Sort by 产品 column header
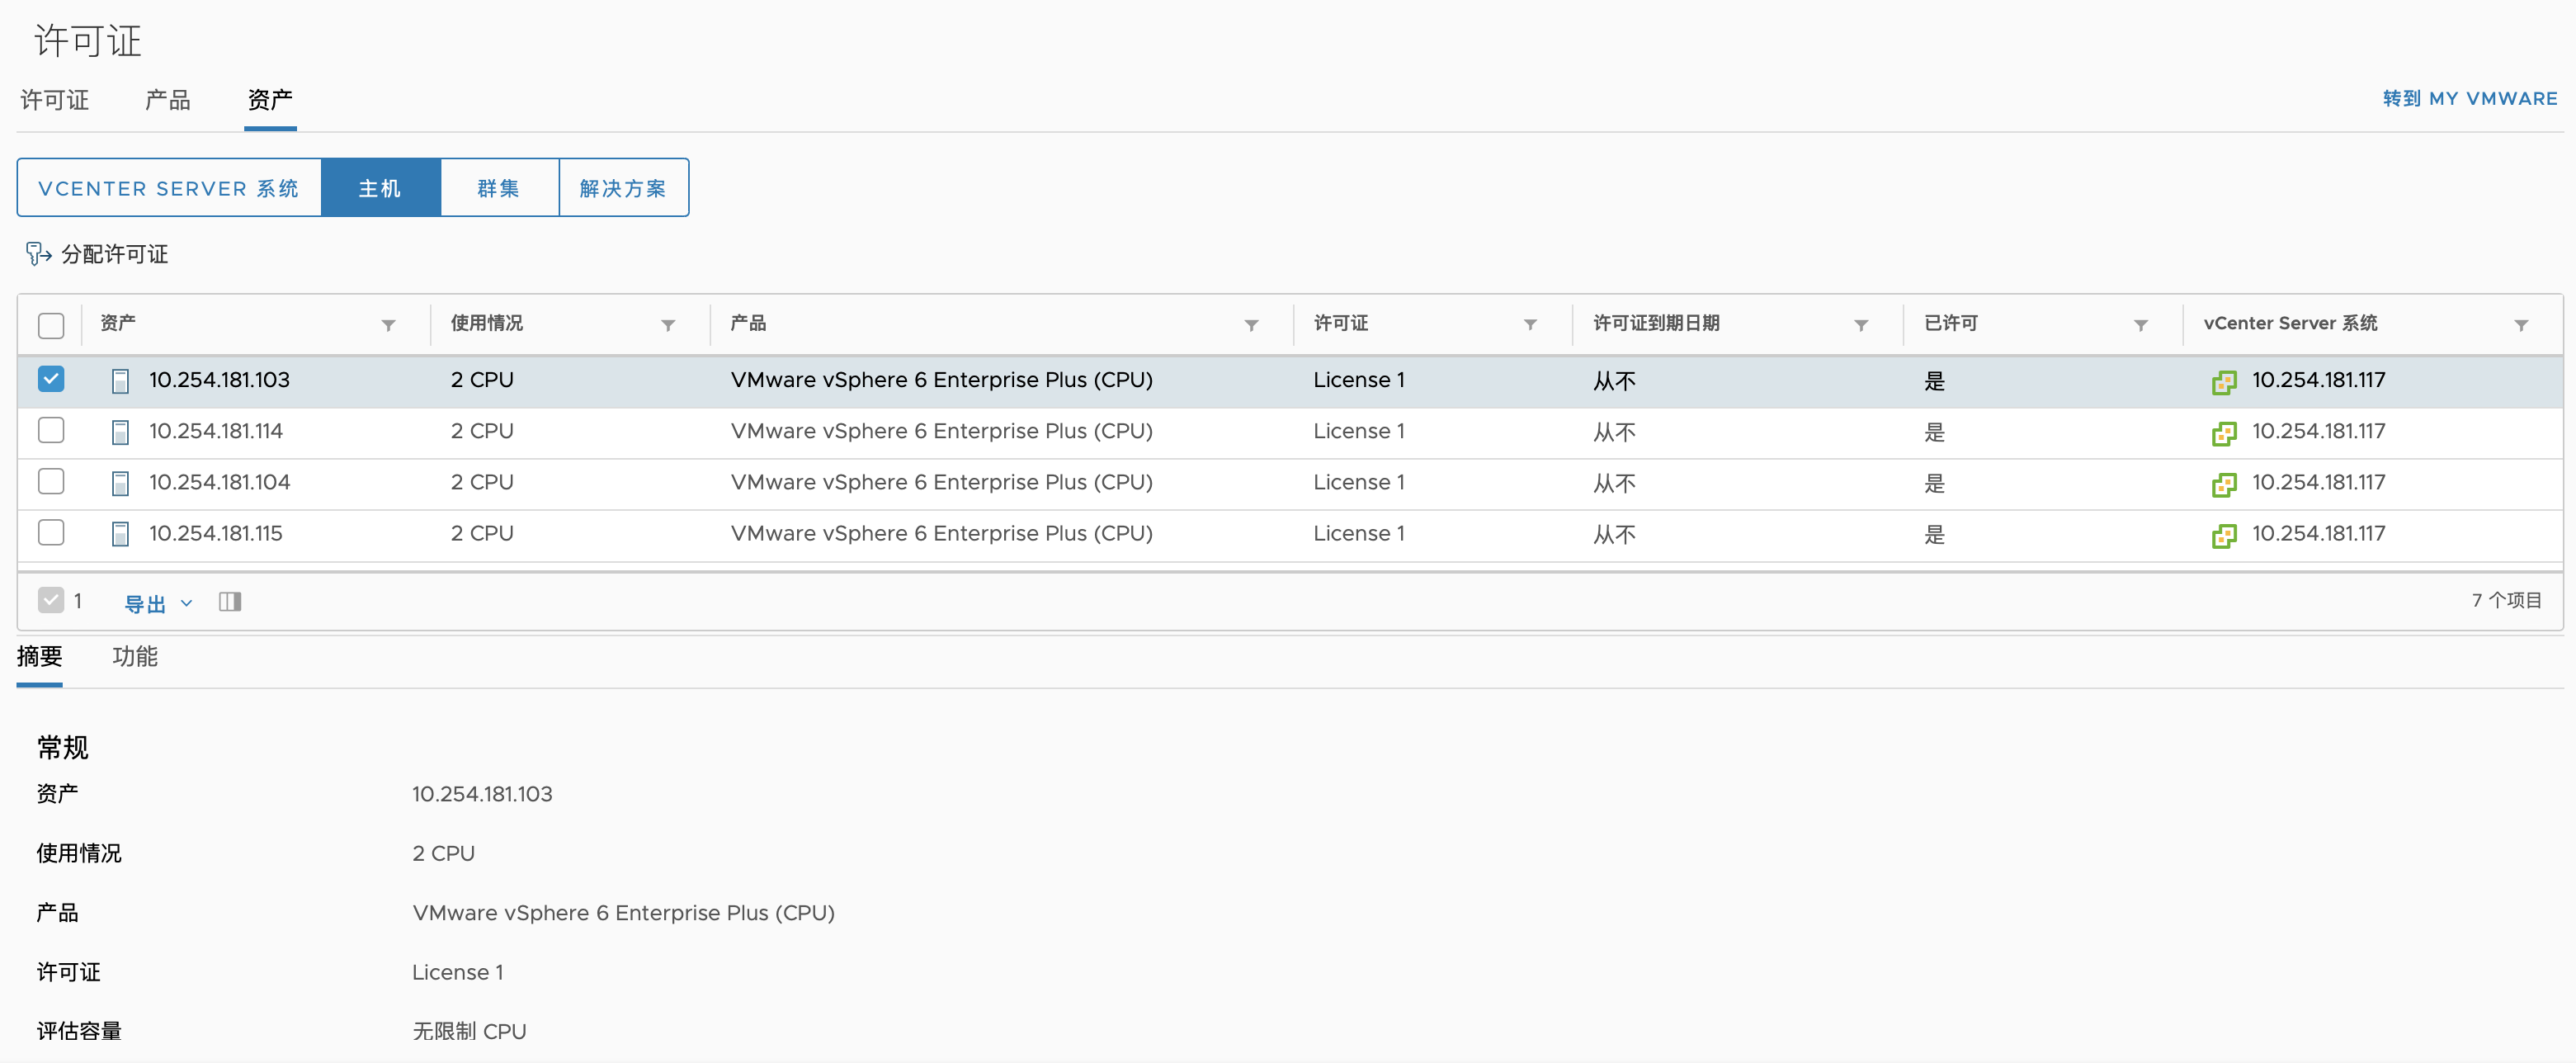2576x1063 pixels. pos(748,323)
